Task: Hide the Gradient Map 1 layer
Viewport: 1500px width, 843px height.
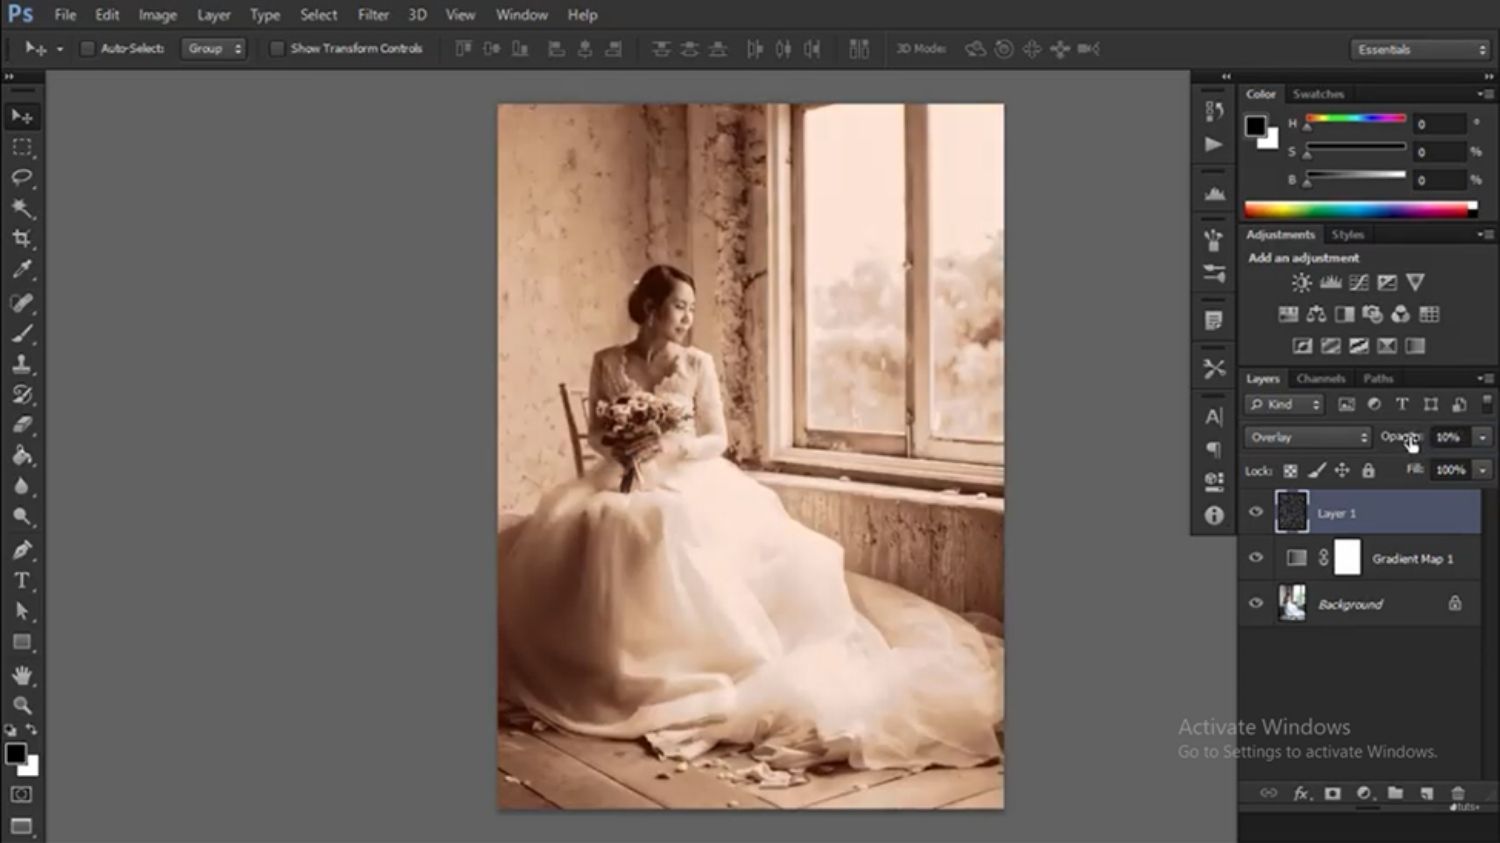Action: [1256, 558]
